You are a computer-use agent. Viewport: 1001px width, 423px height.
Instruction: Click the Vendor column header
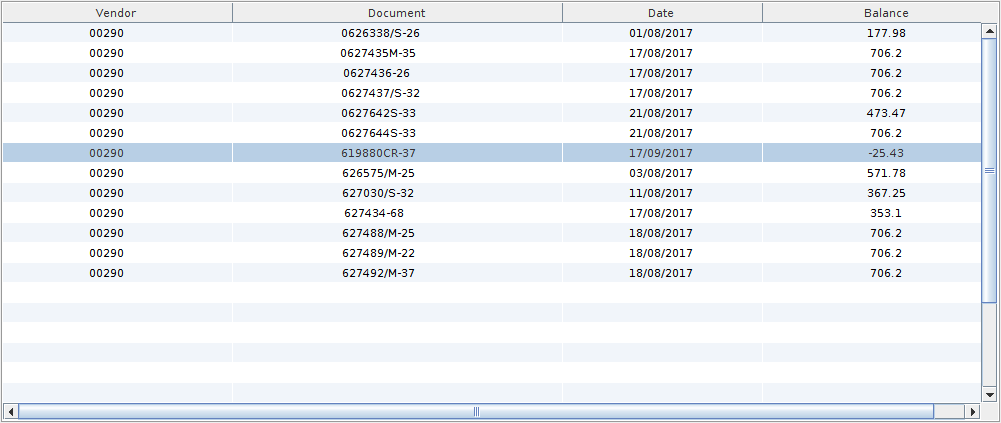[116, 13]
